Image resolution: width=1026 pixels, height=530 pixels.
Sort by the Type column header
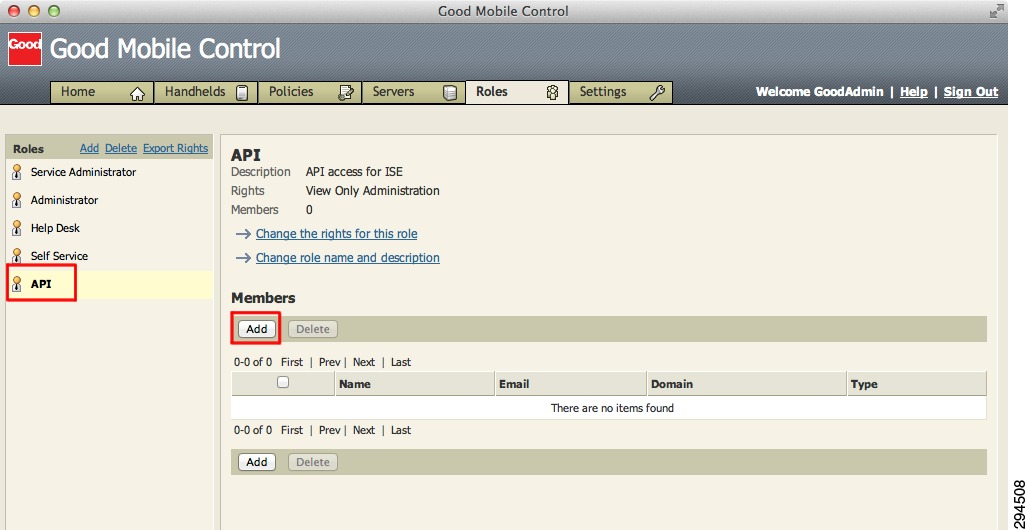point(917,384)
